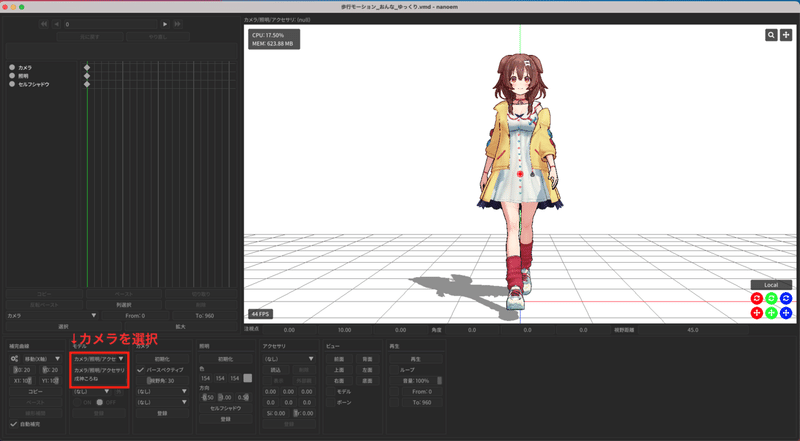The image size is (800, 441).
Task: Click the zoom magnifier icon in viewport
Action: click(771, 35)
